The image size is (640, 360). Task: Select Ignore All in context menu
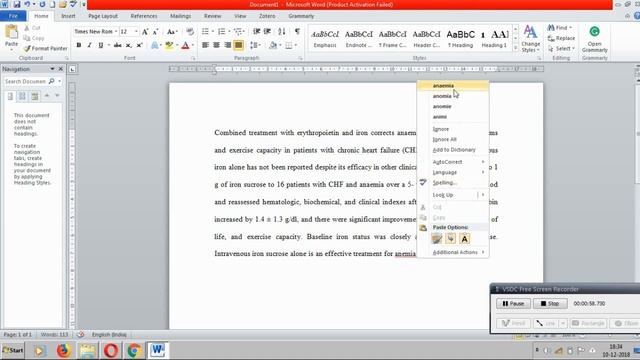coord(453,139)
